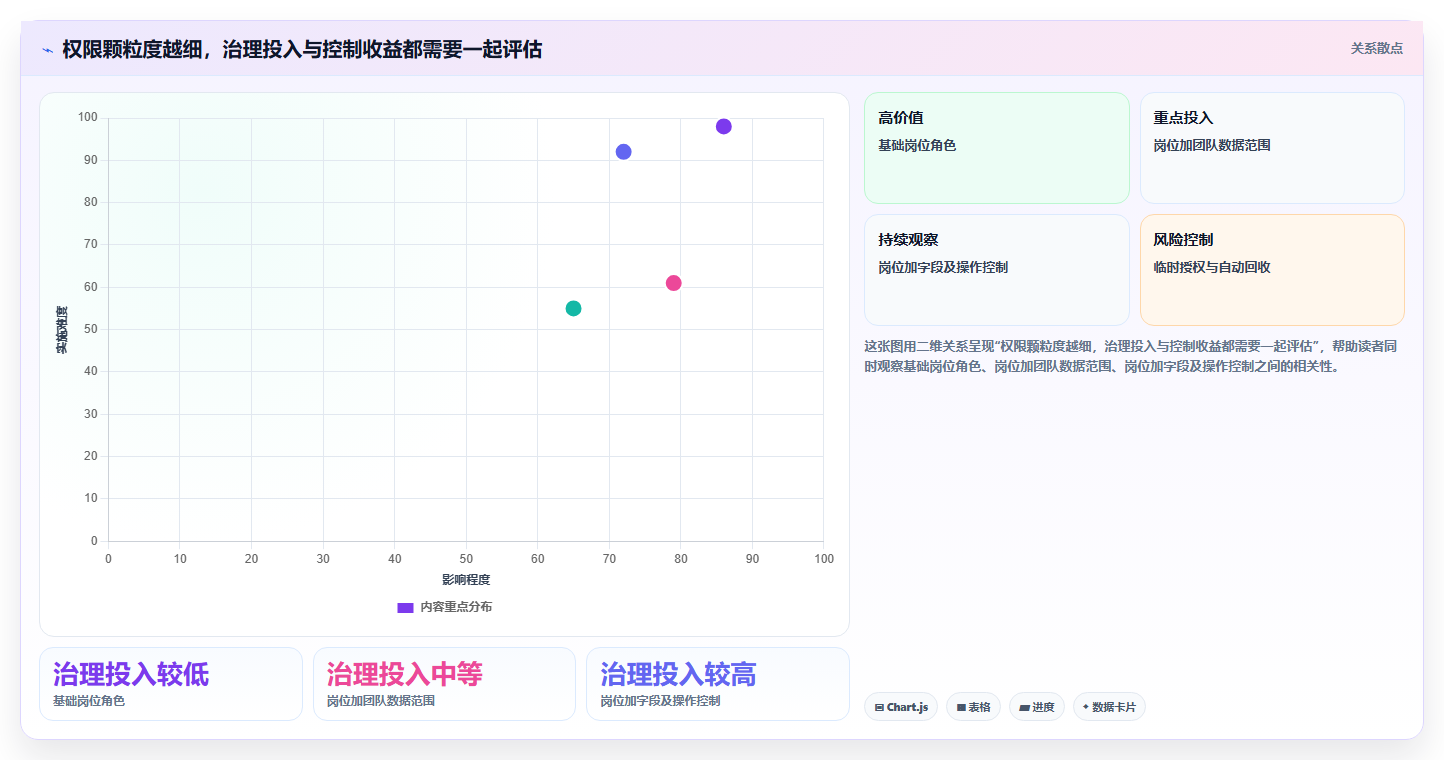This screenshot has height=760, width=1444.
Task: Open the 风险控制 card
Action: coord(1272,270)
